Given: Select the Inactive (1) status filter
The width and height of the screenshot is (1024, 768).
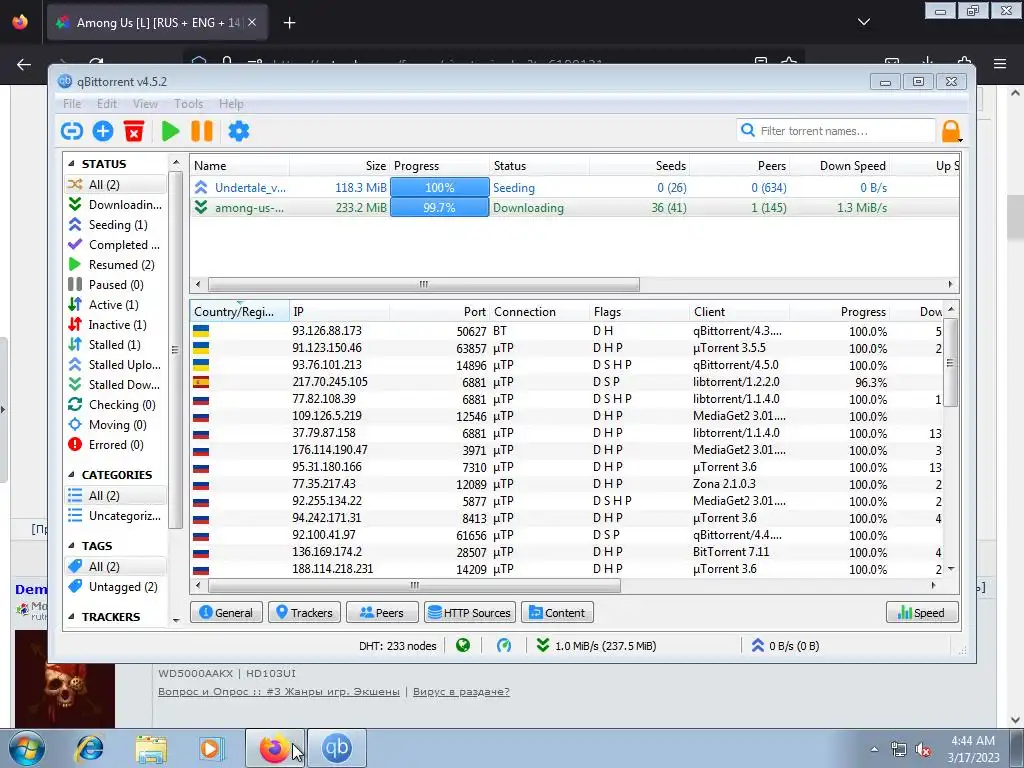Looking at the screenshot, I should click(x=115, y=325).
